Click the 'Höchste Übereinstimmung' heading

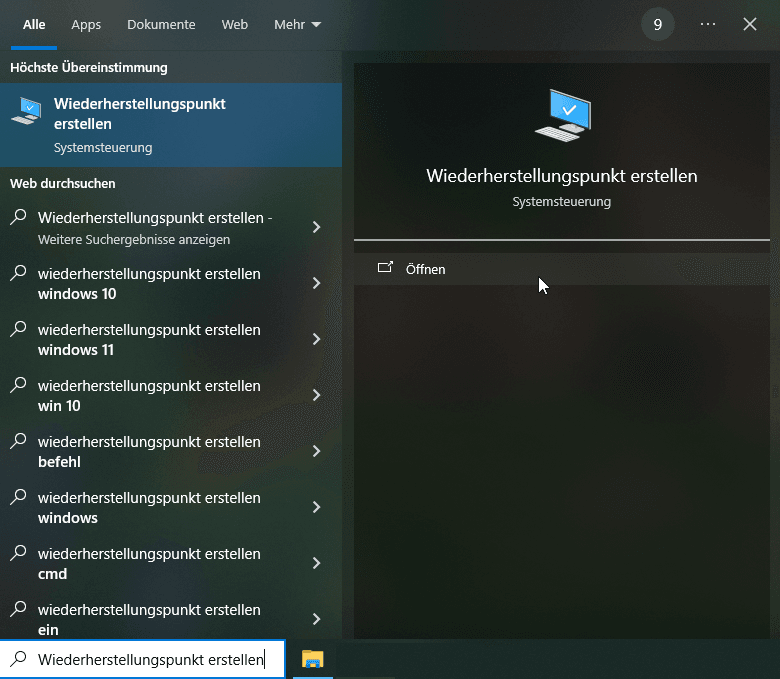pyautogui.click(x=89, y=68)
